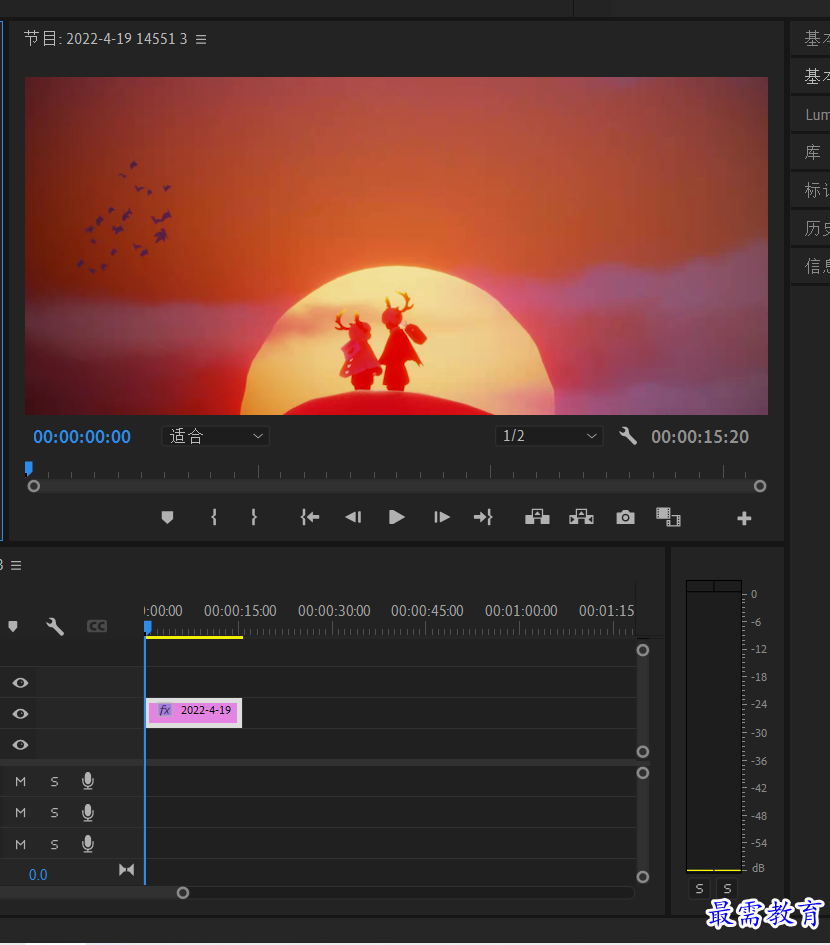Open timeline display settings wrench
The image size is (830, 945).
pyautogui.click(x=55, y=626)
